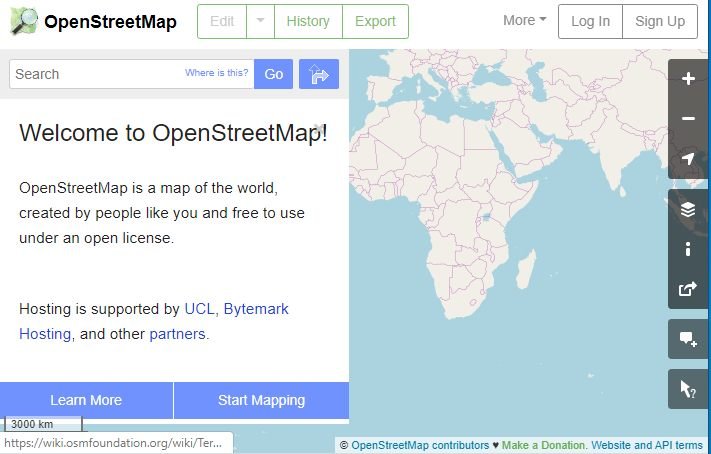
Task: Activate the query features tool
Action: tap(688, 390)
